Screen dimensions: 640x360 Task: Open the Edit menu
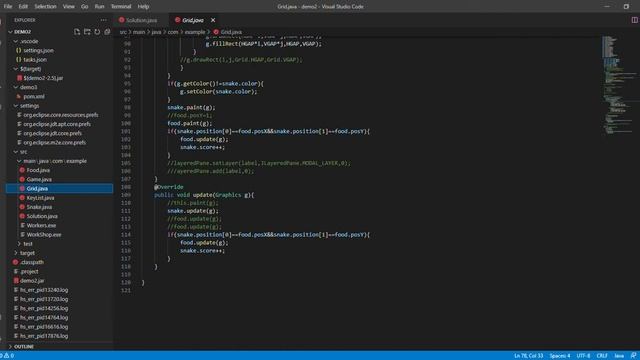pyautogui.click(x=23, y=7)
